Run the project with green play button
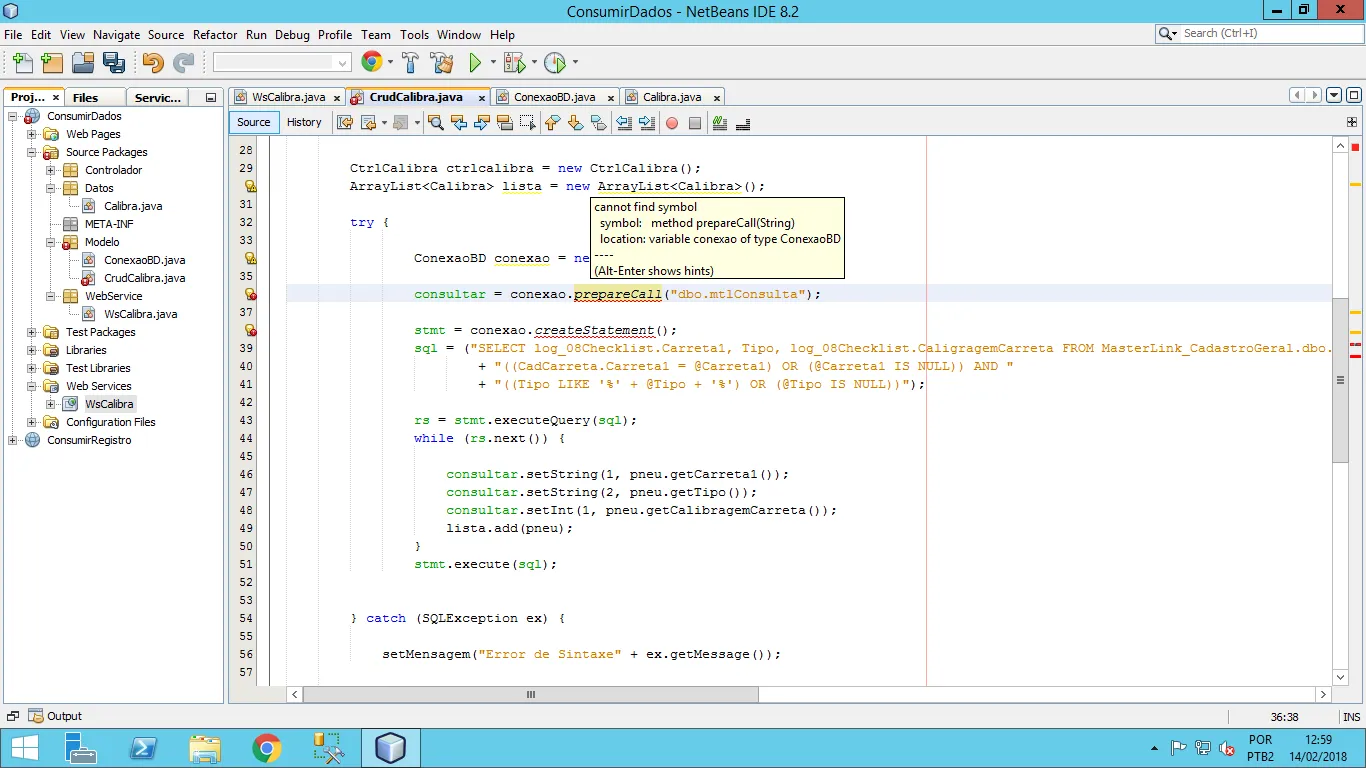The image size is (1366, 768). [476, 63]
